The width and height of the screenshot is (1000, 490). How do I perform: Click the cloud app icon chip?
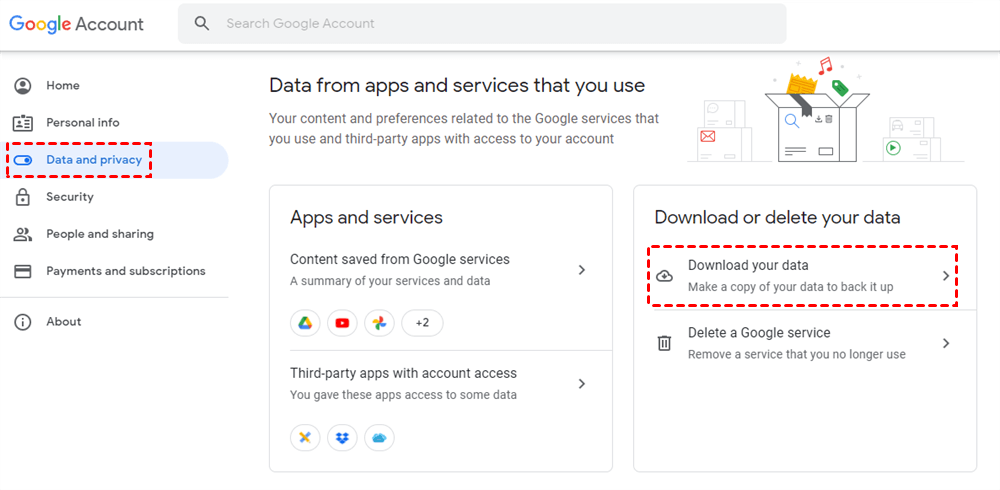(379, 438)
